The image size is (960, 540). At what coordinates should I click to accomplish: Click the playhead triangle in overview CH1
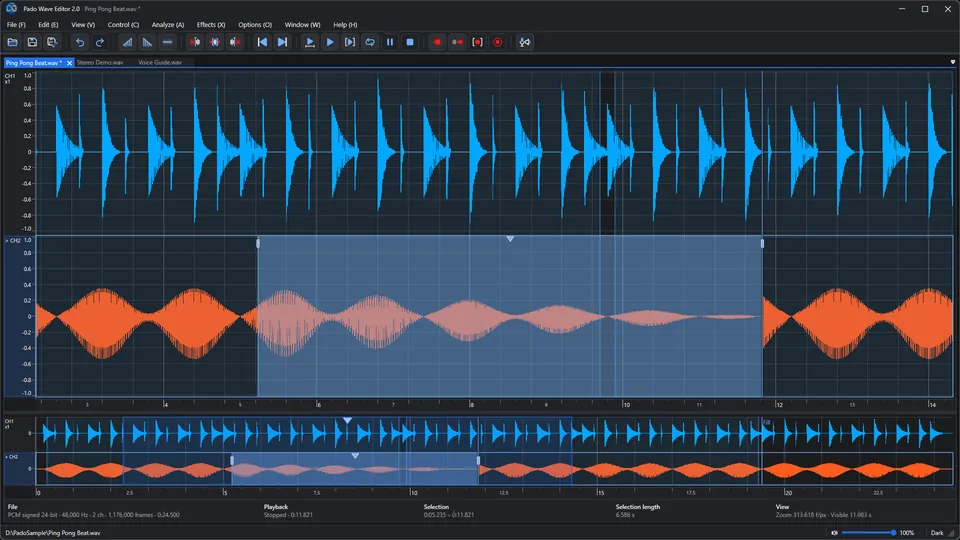click(347, 420)
